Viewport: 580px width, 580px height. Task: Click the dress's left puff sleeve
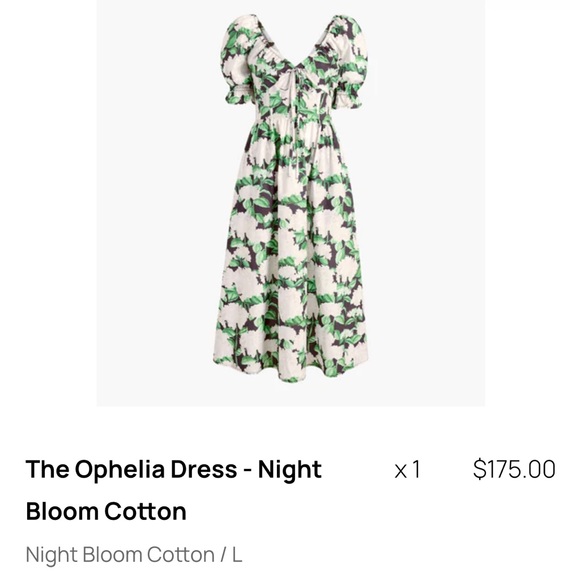[237, 61]
